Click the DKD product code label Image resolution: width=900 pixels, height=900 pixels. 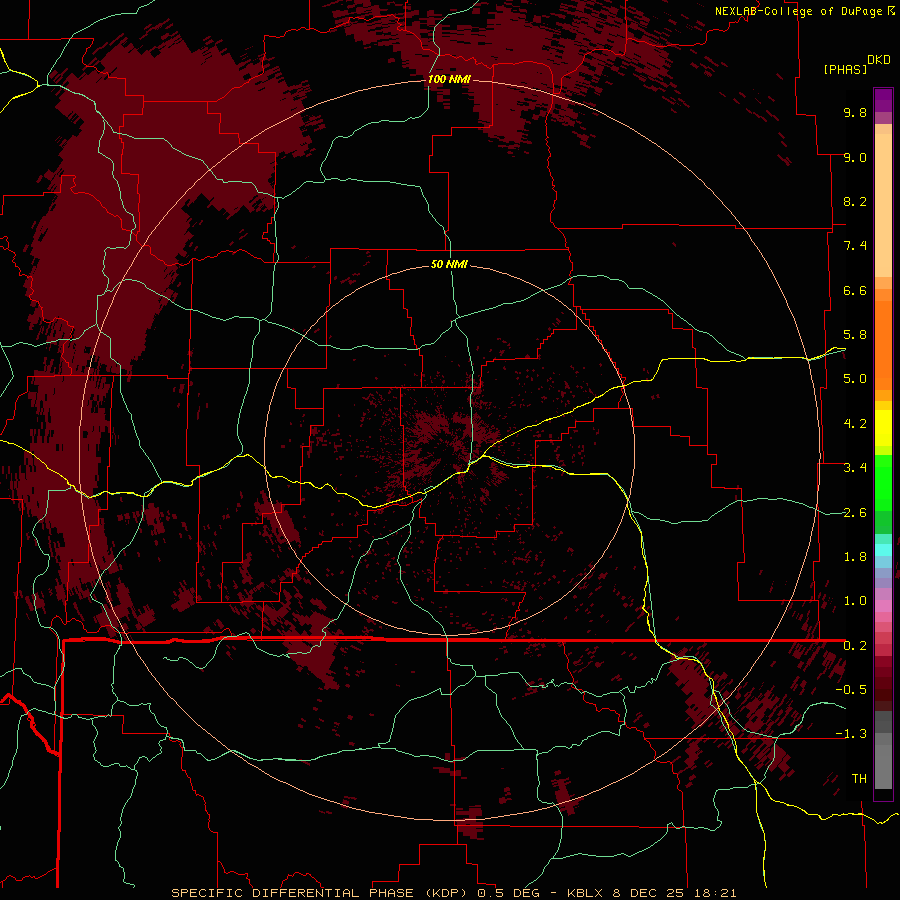tap(879, 60)
